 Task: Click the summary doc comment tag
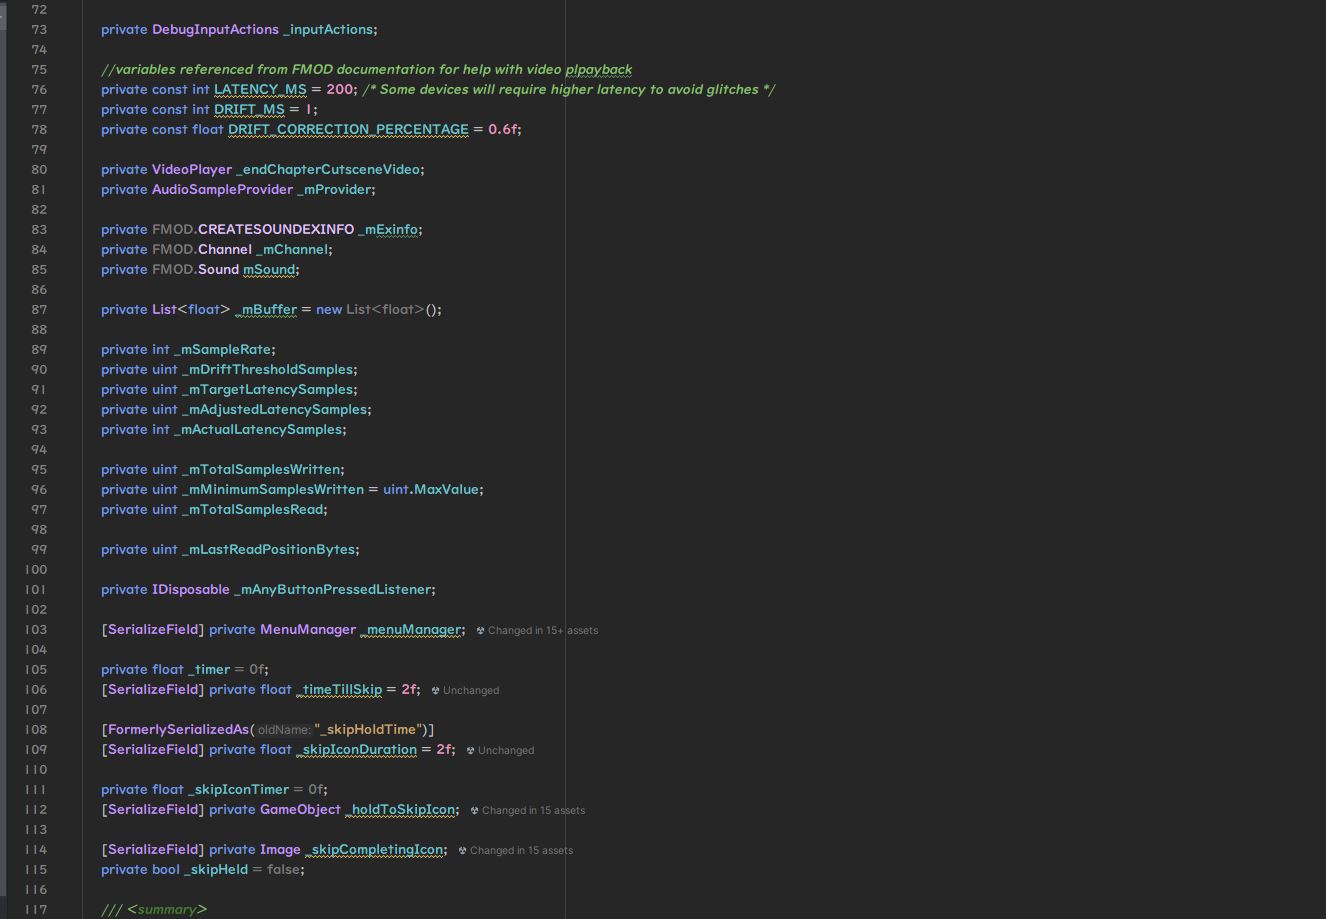[x=166, y=909]
